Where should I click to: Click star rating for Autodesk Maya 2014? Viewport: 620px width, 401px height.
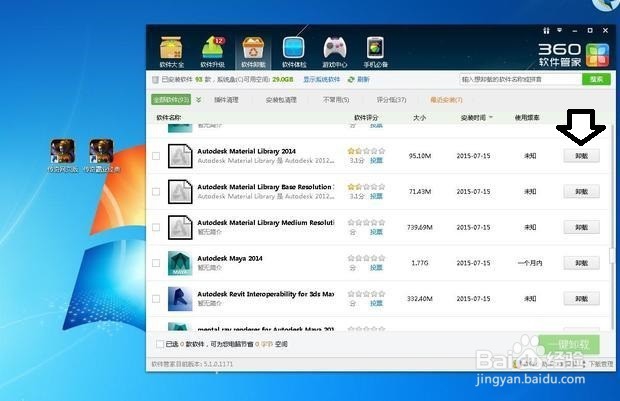tap(366, 258)
